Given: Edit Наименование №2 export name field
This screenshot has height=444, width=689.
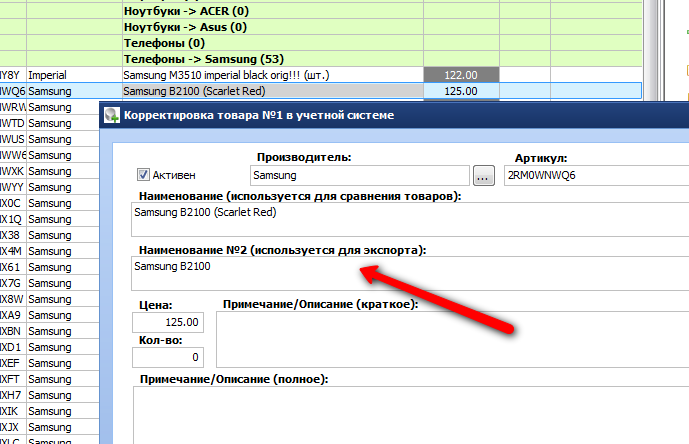Looking at the screenshot, I should 410,273.
